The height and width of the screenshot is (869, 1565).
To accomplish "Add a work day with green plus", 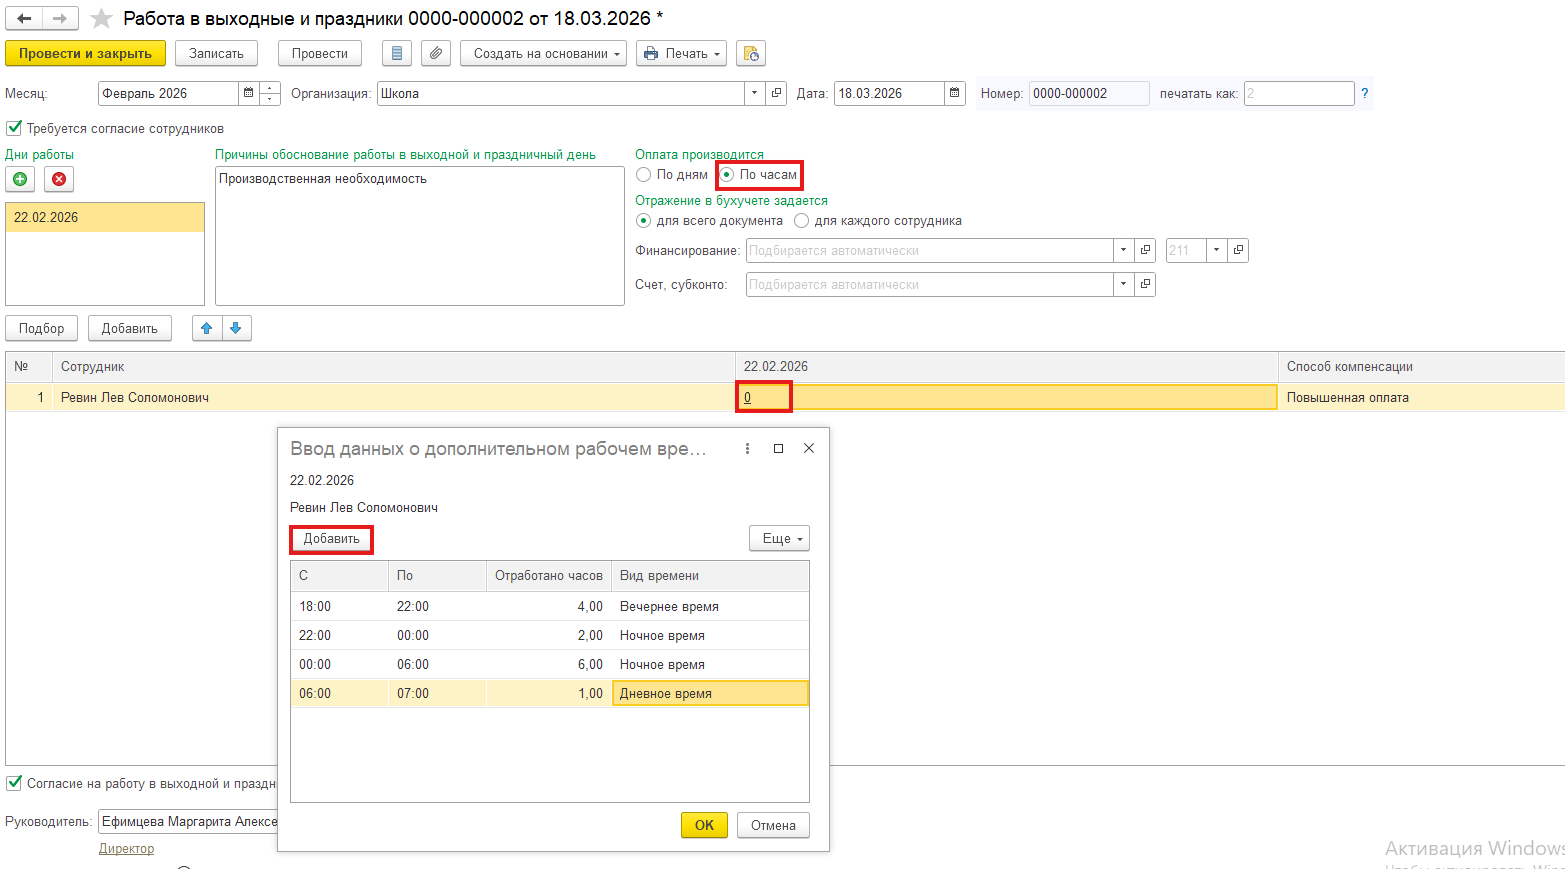I will [x=20, y=179].
